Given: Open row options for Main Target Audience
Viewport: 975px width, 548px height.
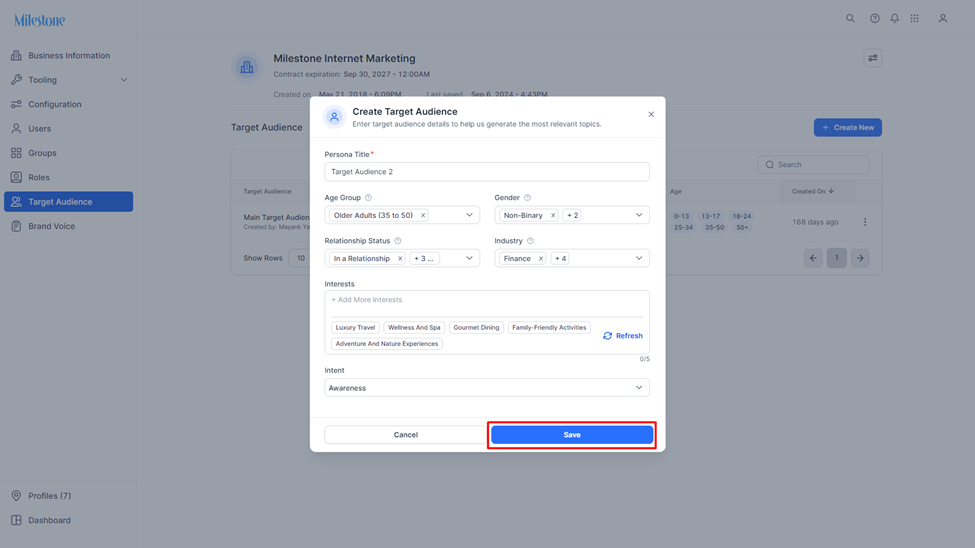Looking at the screenshot, I should [x=864, y=222].
